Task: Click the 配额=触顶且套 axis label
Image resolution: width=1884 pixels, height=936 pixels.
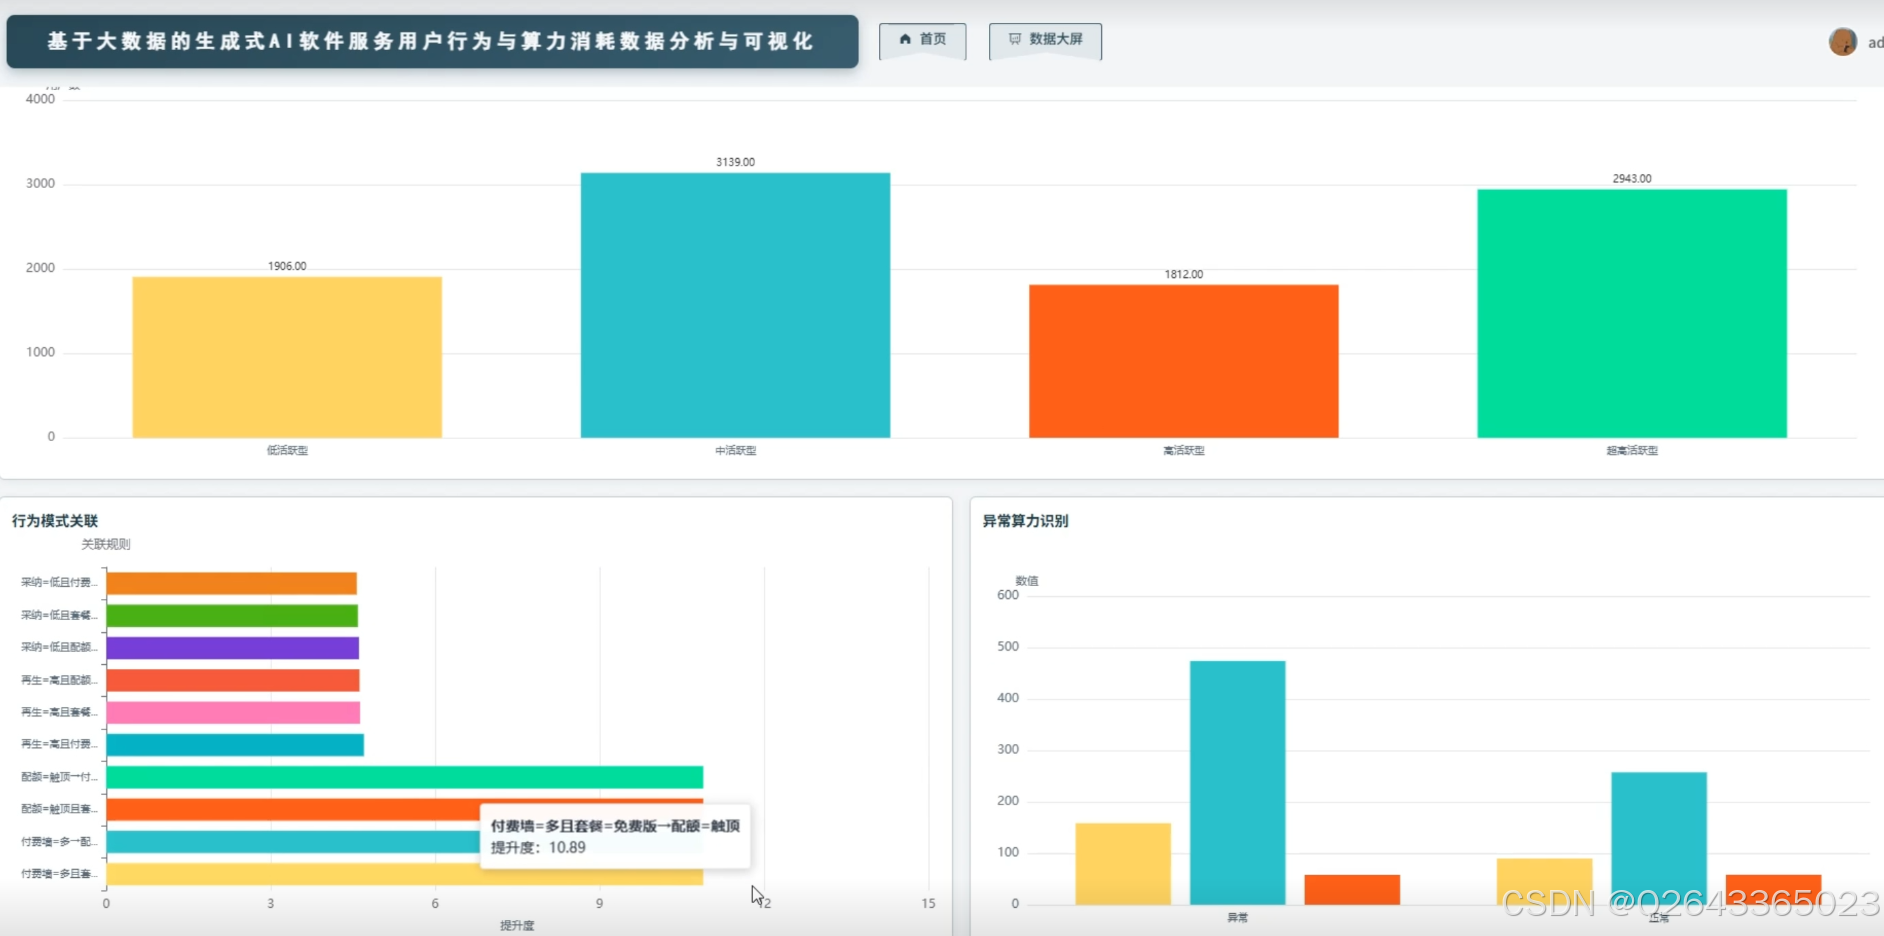Action: [59, 809]
